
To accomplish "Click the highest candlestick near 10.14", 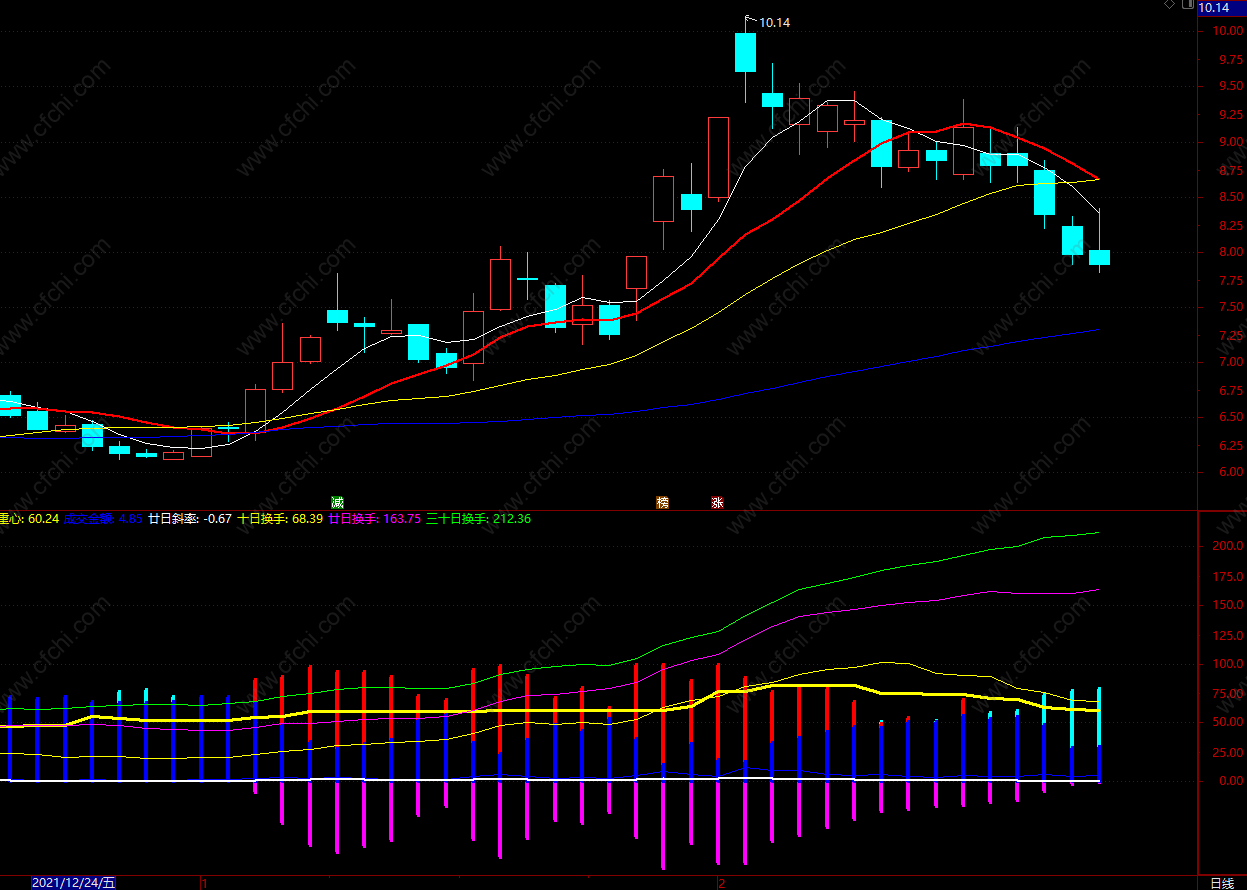I will pyautogui.click(x=745, y=52).
